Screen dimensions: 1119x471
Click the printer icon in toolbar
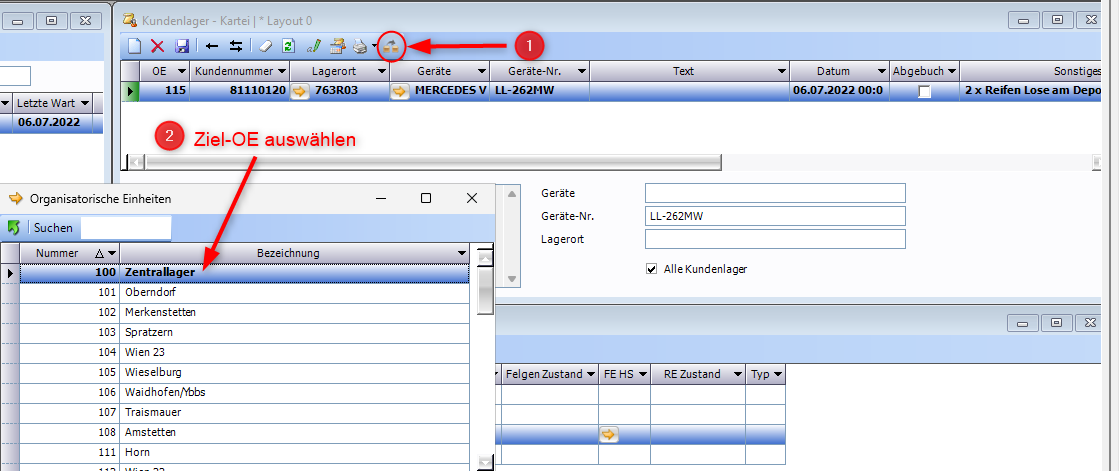(360, 45)
